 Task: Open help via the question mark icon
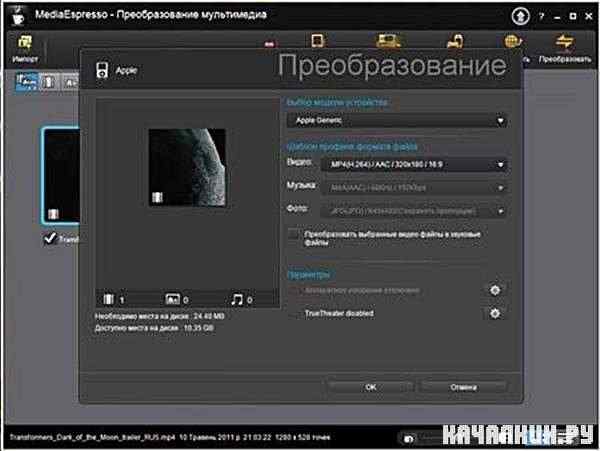(541, 16)
